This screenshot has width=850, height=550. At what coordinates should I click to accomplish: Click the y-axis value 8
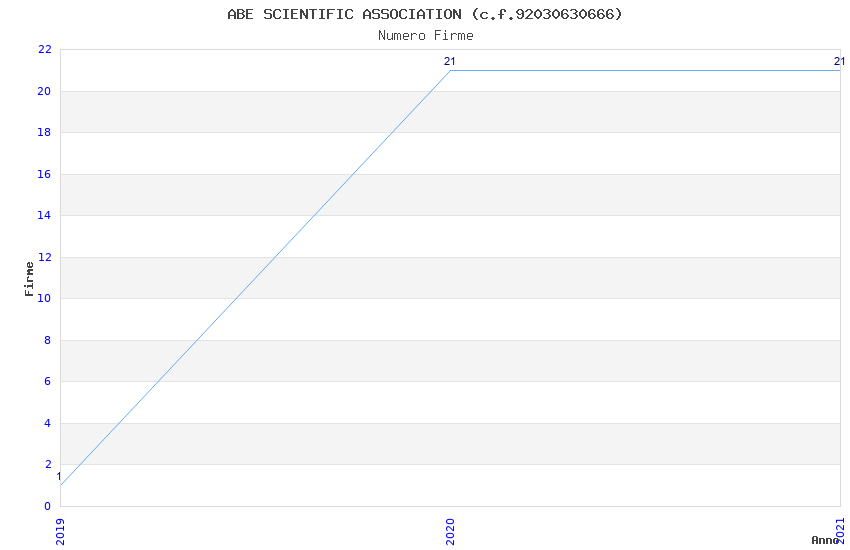click(x=48, y=340)
